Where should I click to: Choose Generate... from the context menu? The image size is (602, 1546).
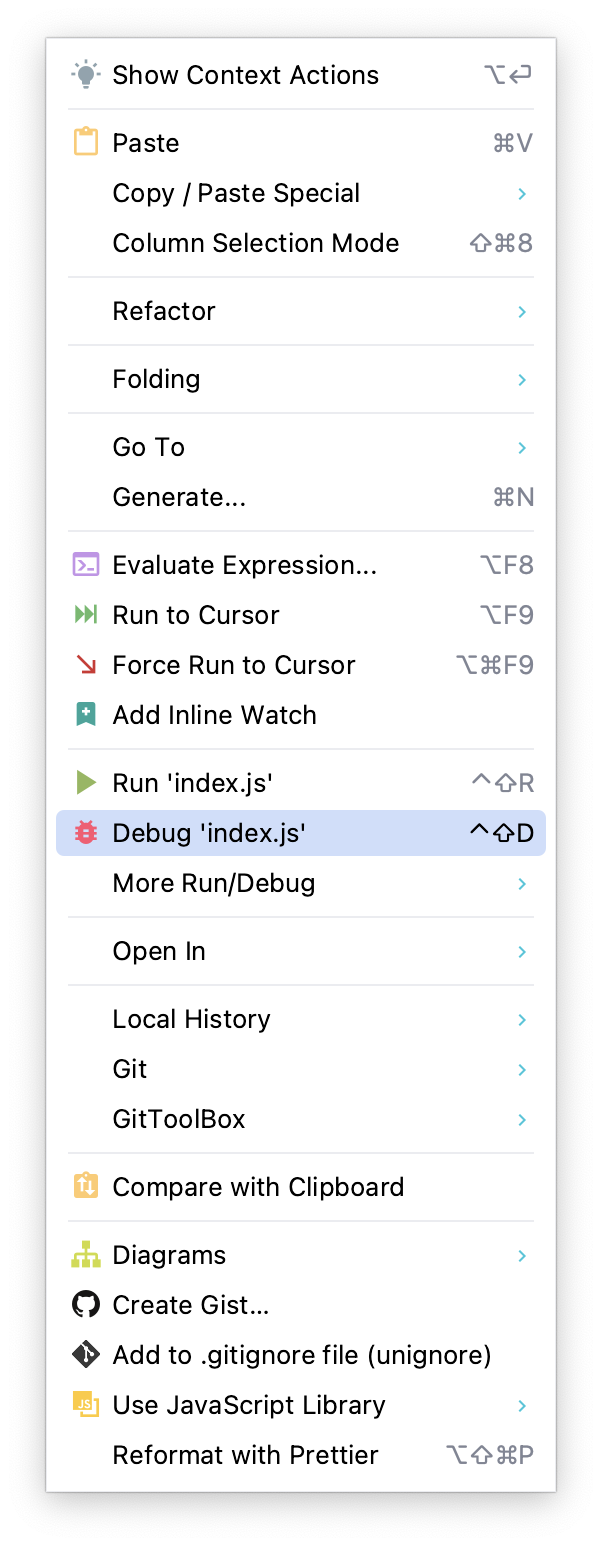point(179,496)
